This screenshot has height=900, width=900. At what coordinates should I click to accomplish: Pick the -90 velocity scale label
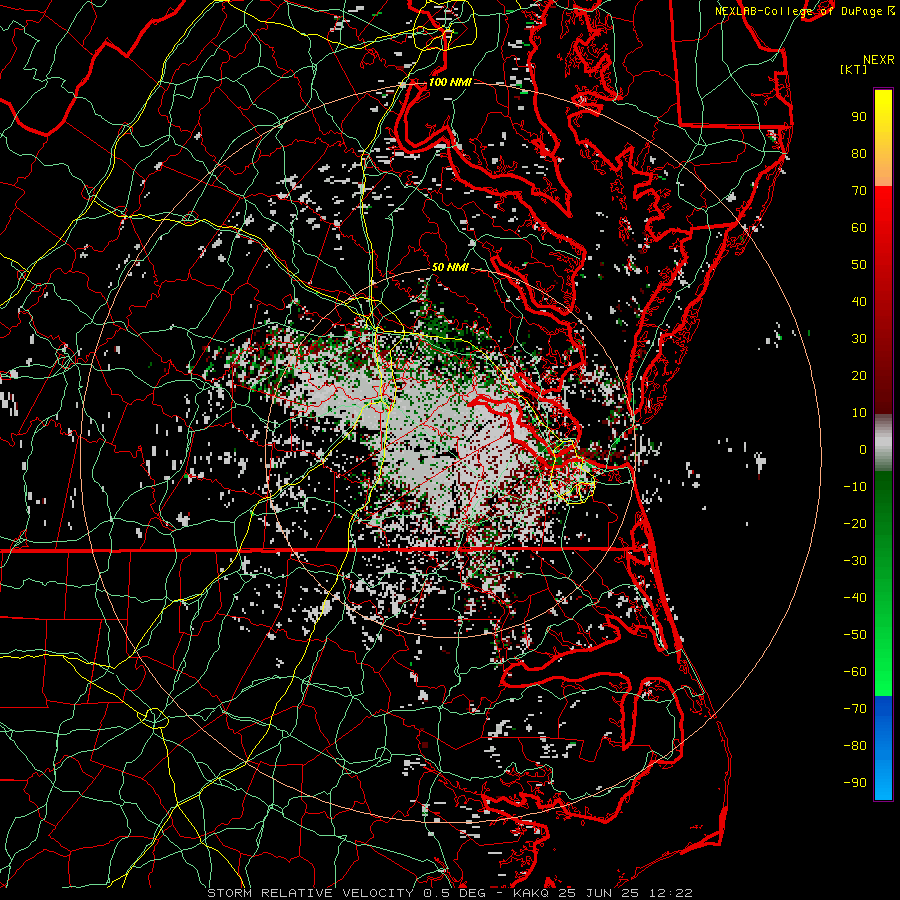coord(855,783)
